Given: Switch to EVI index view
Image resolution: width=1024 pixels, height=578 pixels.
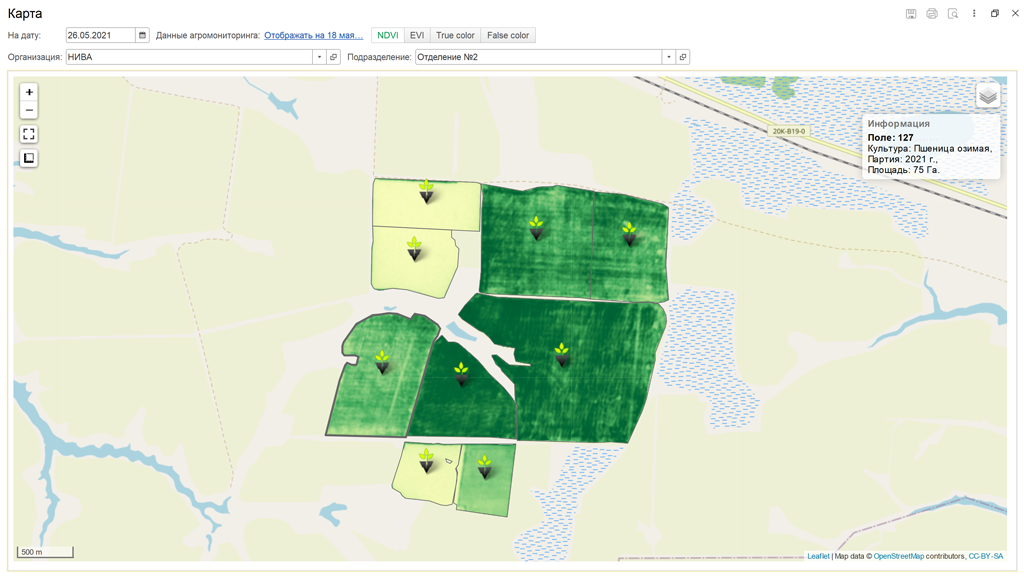Looking at the screenshot, I should tap(417, 35).
